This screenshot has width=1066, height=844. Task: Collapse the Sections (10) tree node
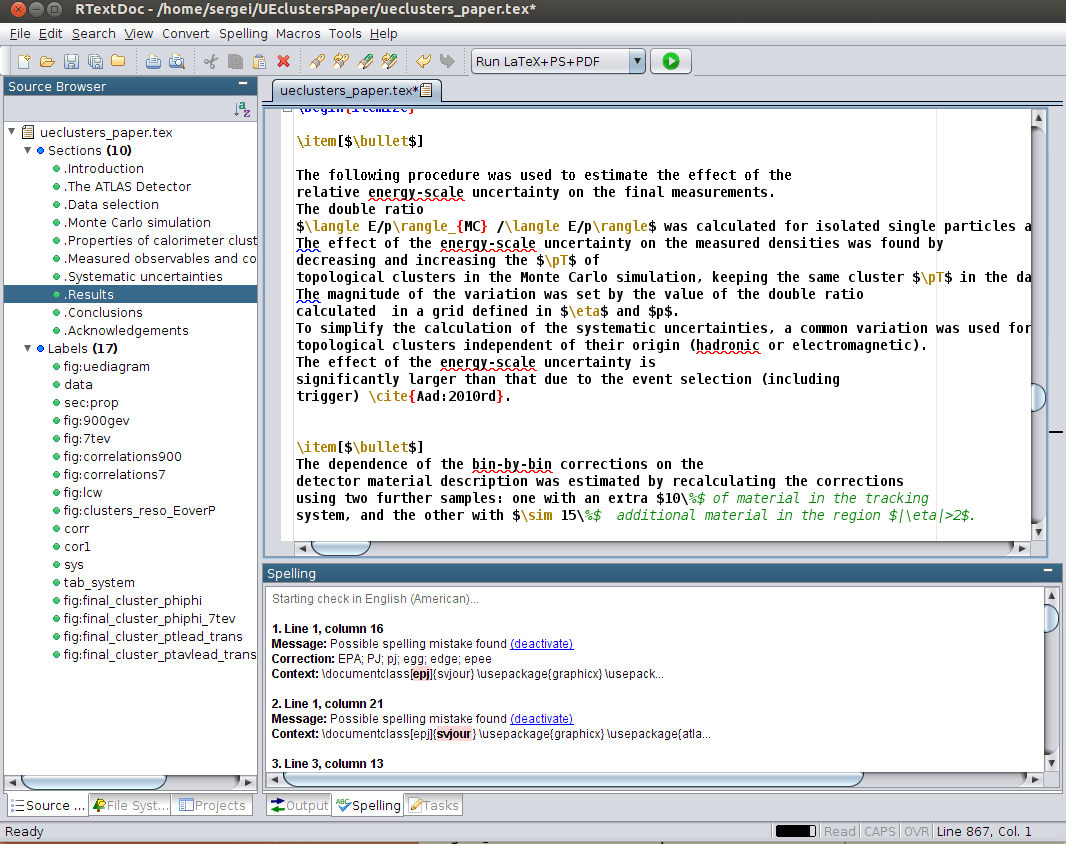point(27,150)
